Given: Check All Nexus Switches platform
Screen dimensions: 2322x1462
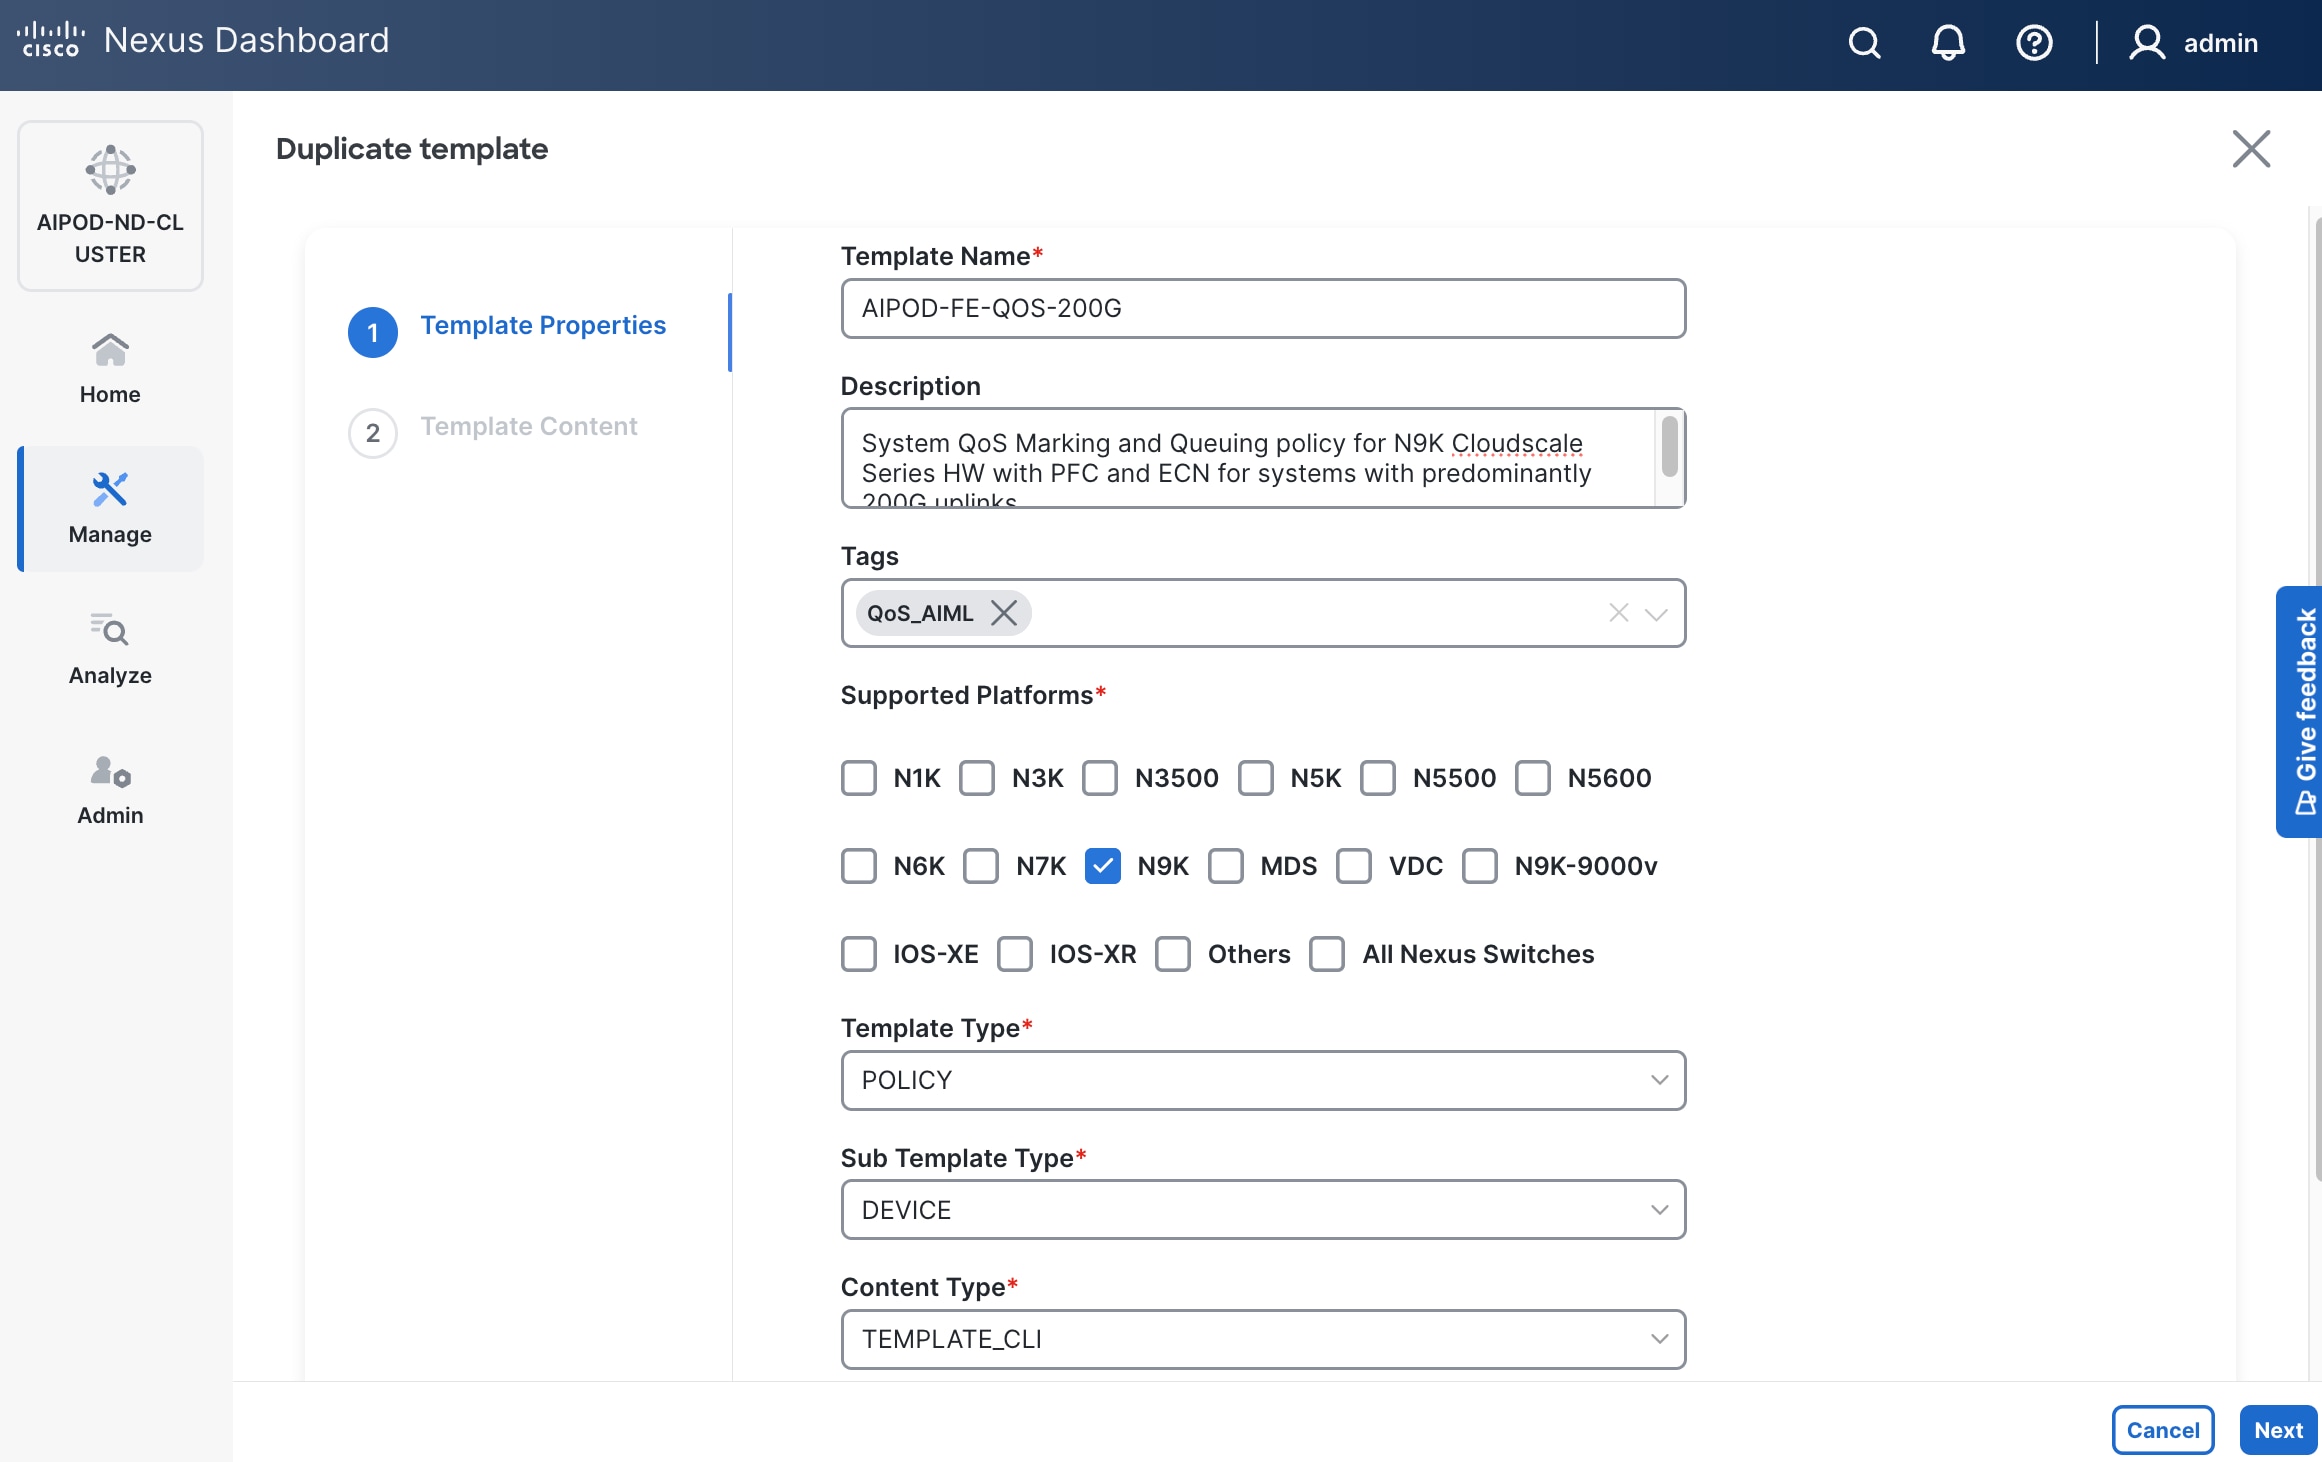Looking at the screenshot, I should [x=1328, y=954].
